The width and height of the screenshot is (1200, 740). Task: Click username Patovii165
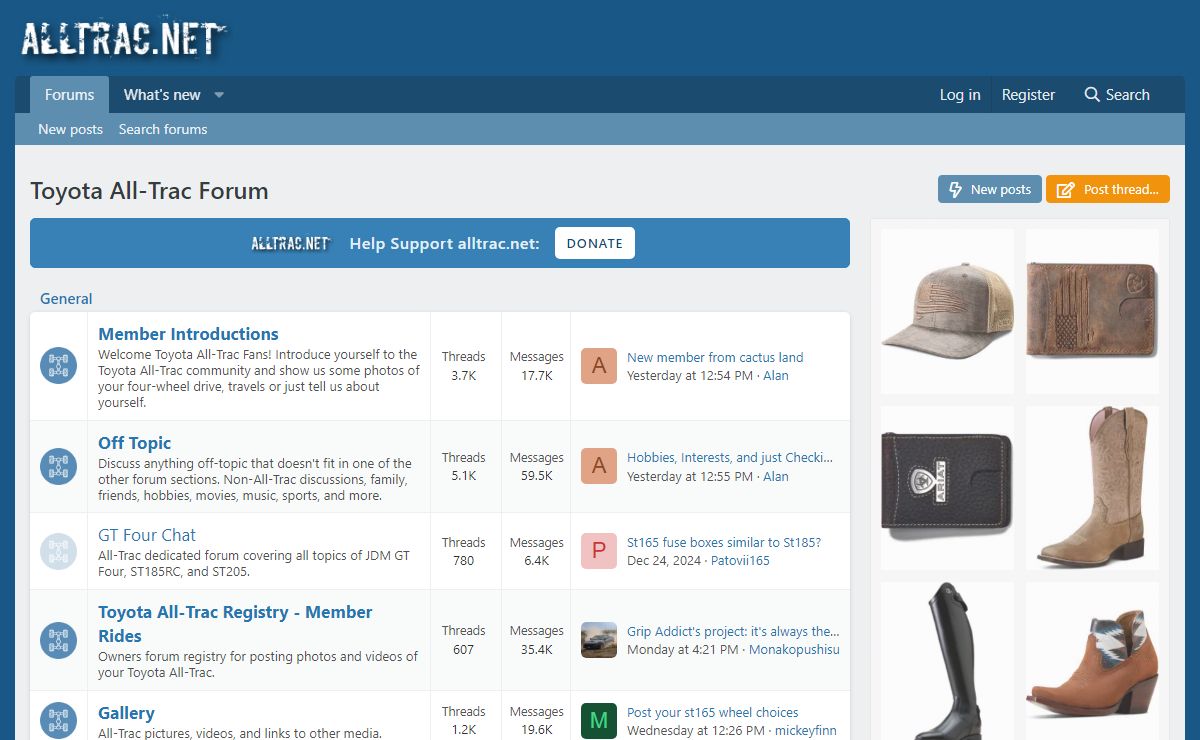(x=740, y=560)
